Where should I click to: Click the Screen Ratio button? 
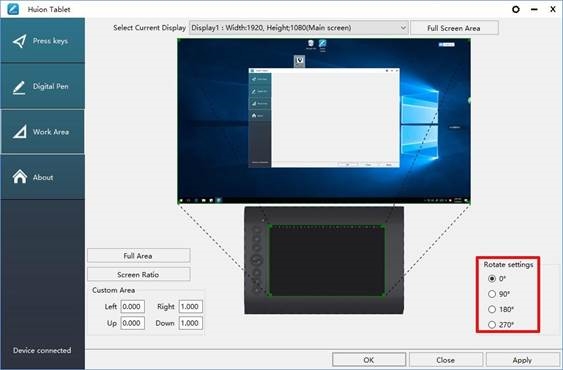point(138,274)
